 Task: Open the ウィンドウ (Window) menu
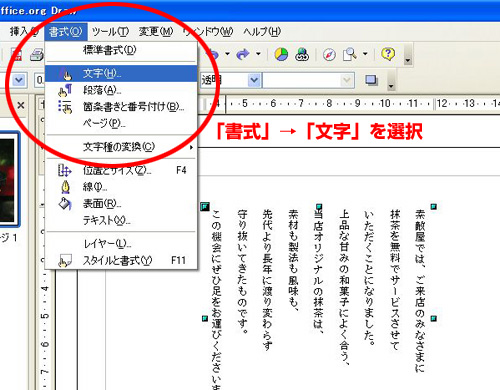click(x=208, y=32)
